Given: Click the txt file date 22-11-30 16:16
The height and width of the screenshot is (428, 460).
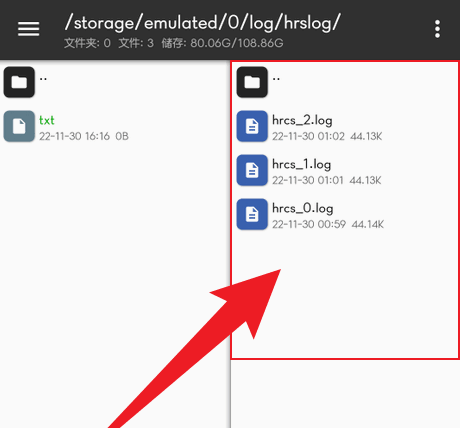Looking at the screenshot, I should coord(74,136).
